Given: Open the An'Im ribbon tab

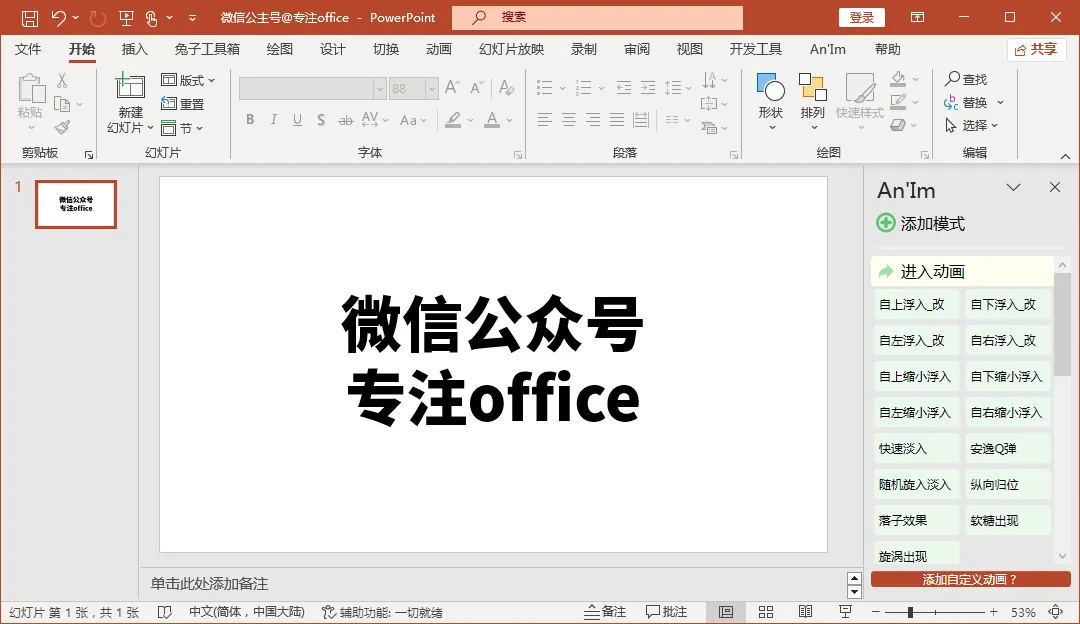Looking at the screenshot, I should (x=828, y=49).
